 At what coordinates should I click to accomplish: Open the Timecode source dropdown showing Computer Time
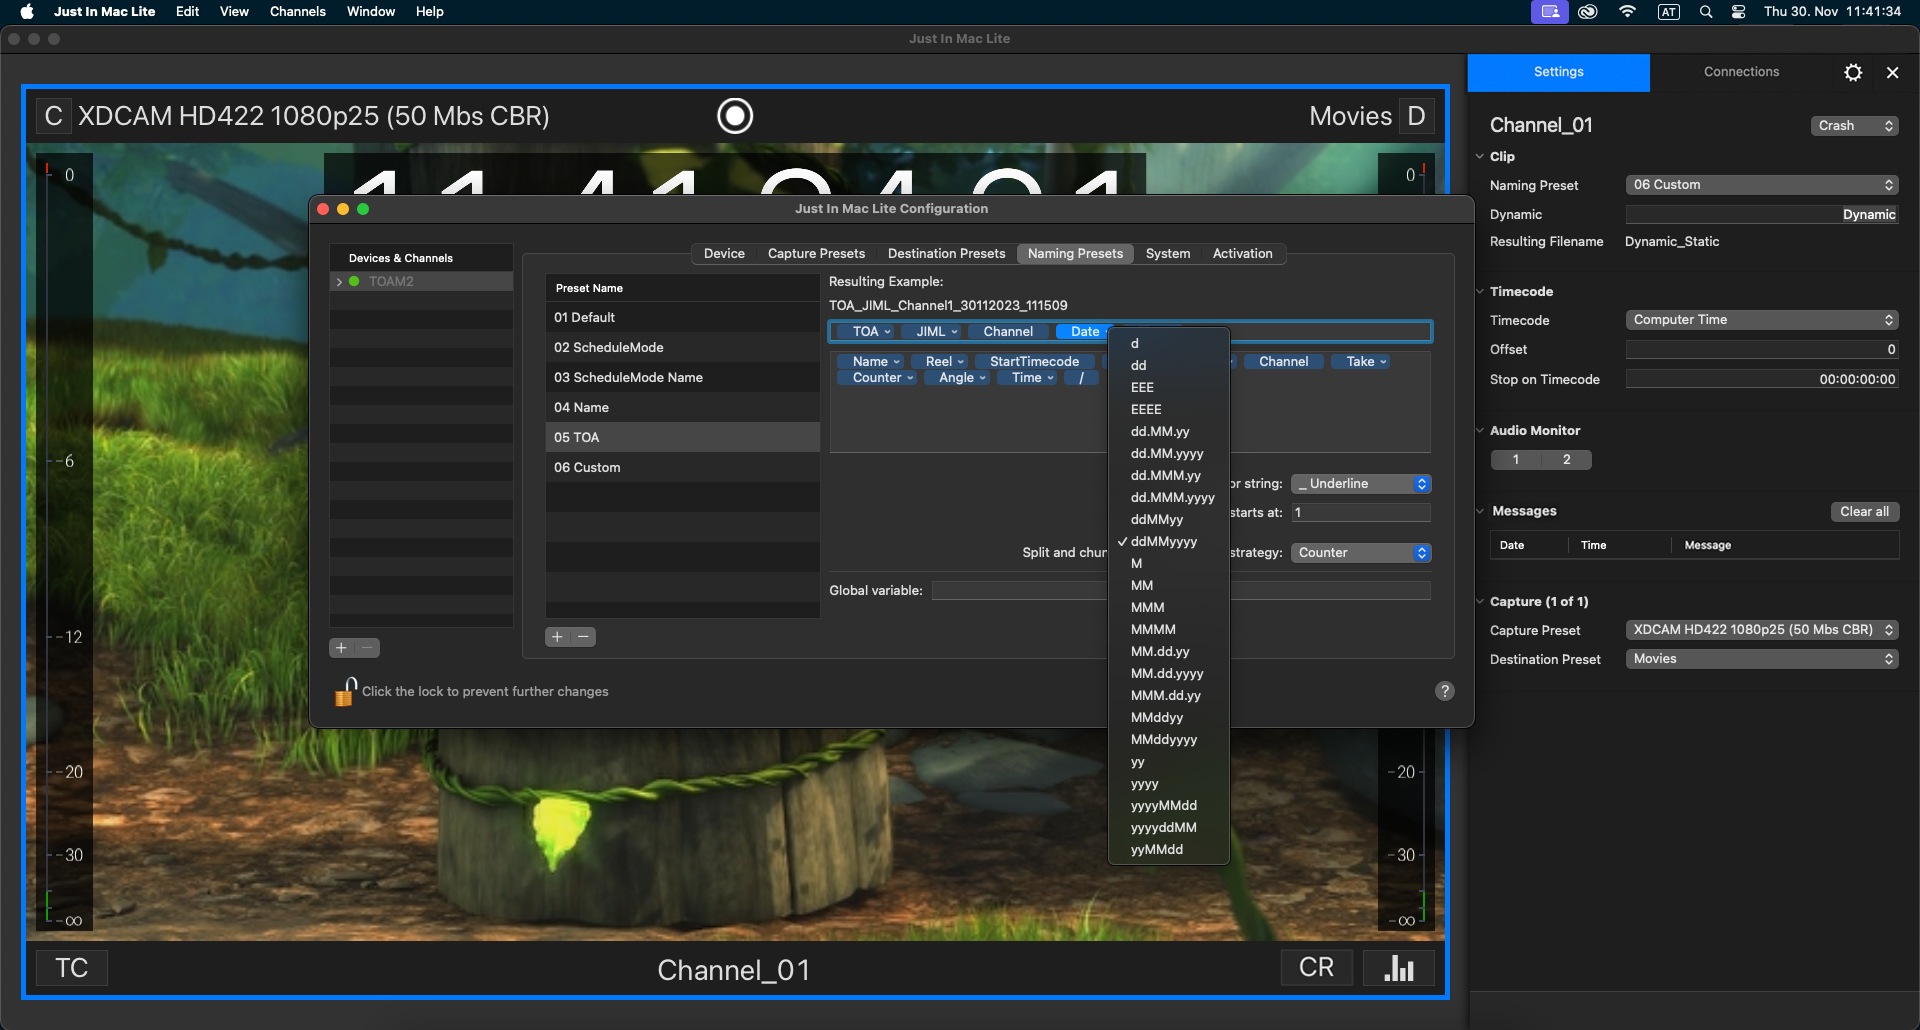pos(1762,320)
